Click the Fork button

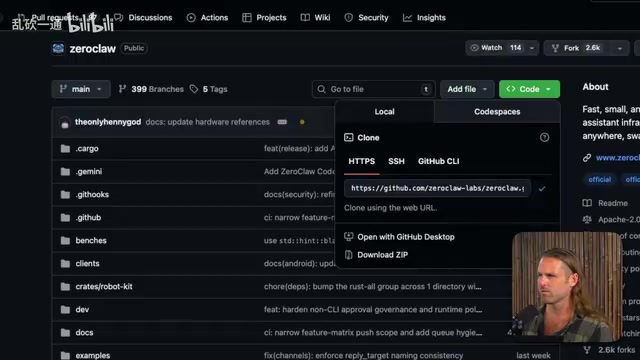577,48
